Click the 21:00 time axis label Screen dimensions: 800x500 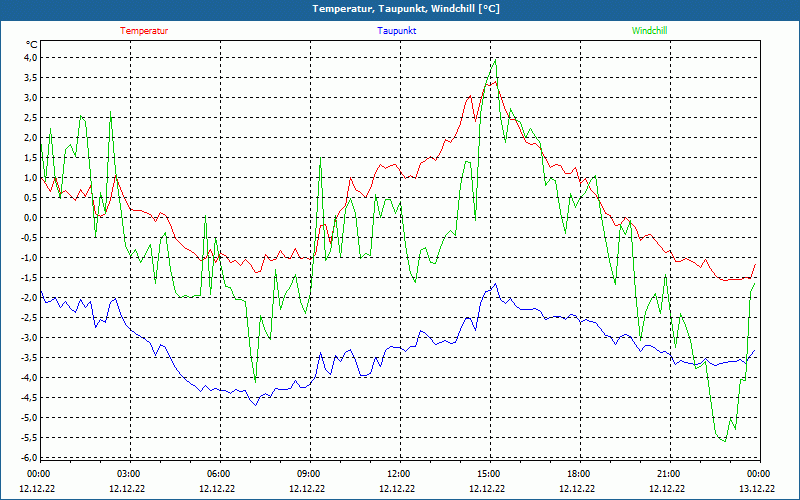coord(668,474)
